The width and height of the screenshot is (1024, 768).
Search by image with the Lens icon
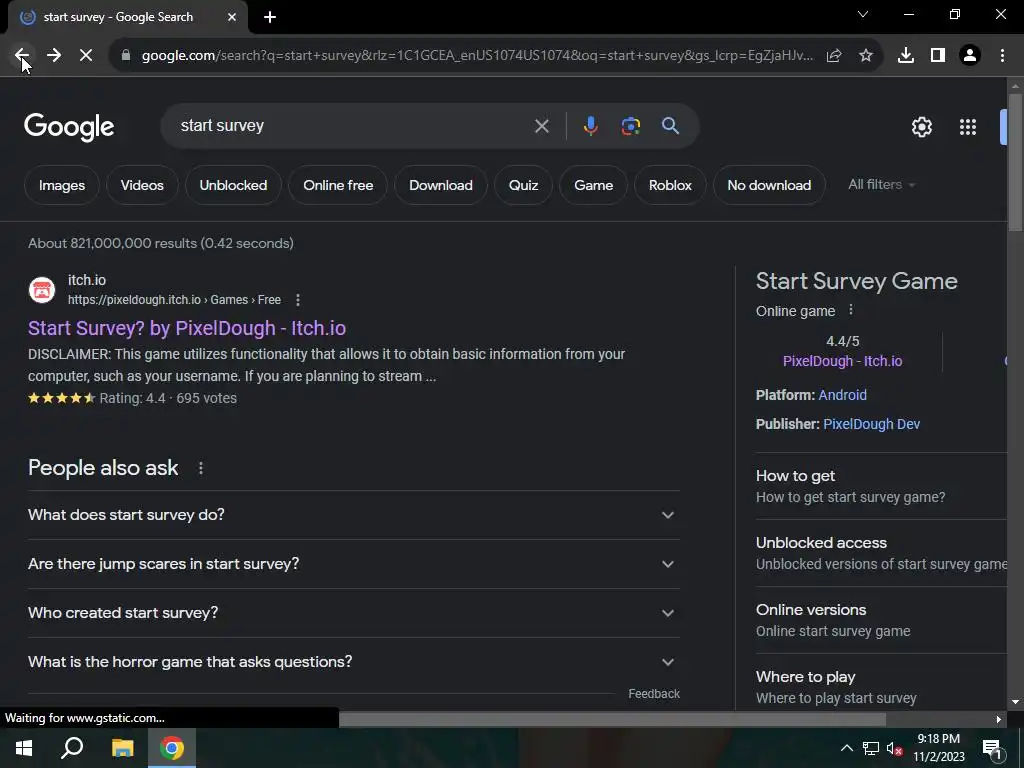click(x=630, y=126)
